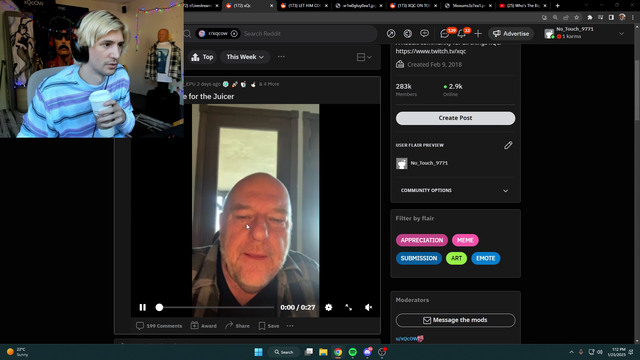Open the Reddit Talk speech bubble icon
This screenshot has width=640, height=360.
point(424,33)
